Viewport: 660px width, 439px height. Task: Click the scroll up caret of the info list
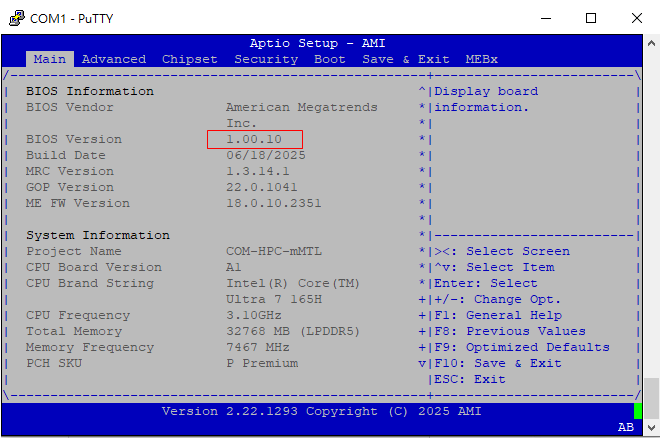(422, 91)
